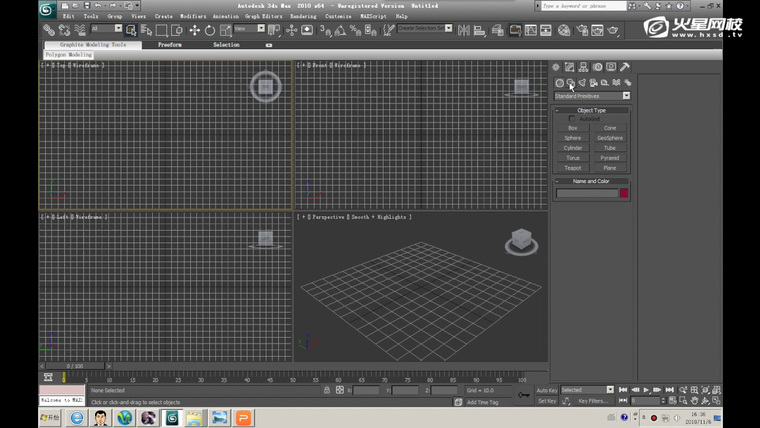Open the Utilities hammer panel

(625, 67)
